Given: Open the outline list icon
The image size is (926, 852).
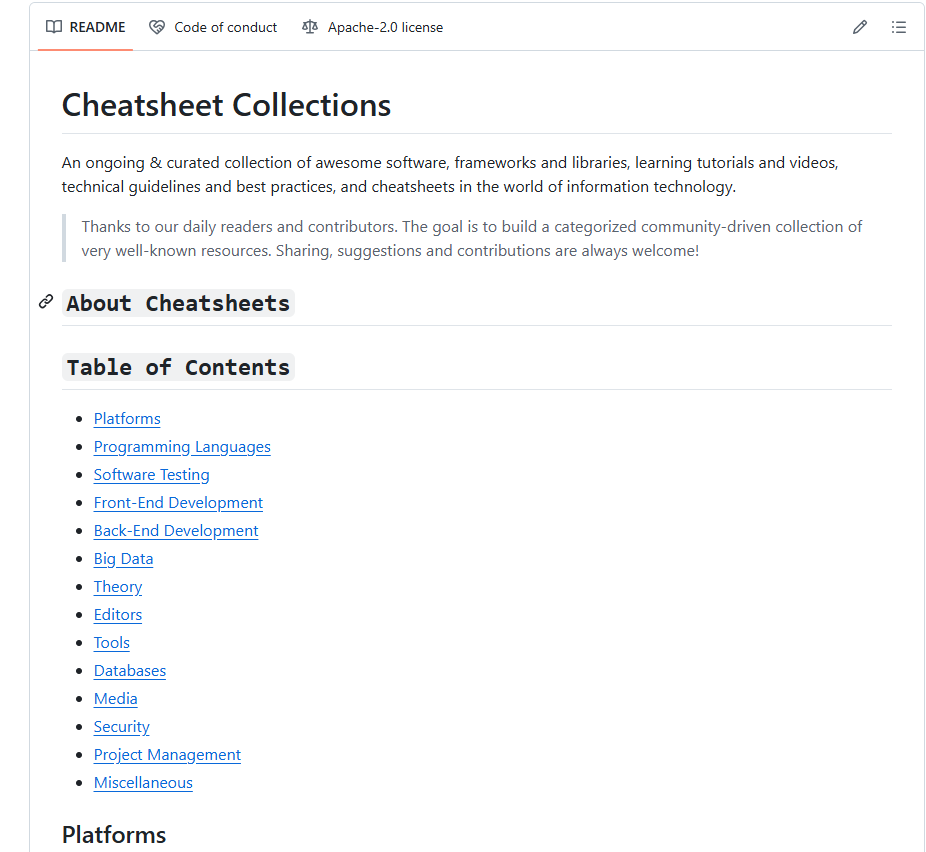Looking at the screenshot, I should 898,27.
